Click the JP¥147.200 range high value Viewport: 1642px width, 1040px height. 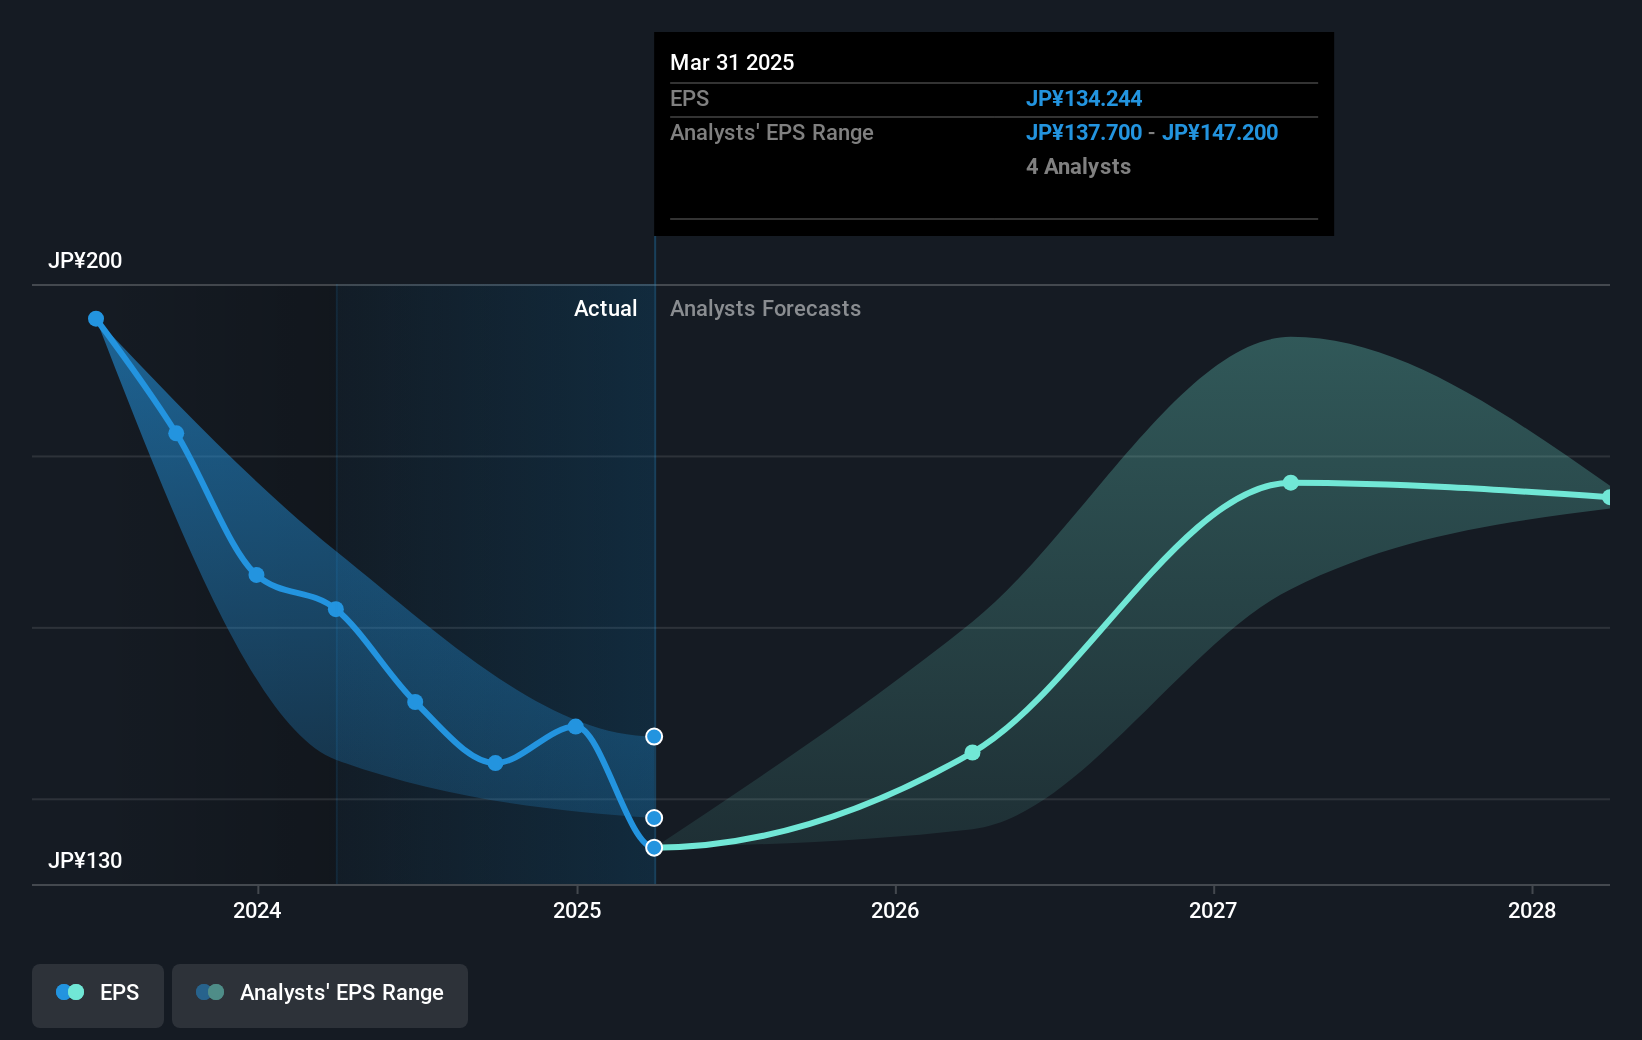pos(1220,133)
